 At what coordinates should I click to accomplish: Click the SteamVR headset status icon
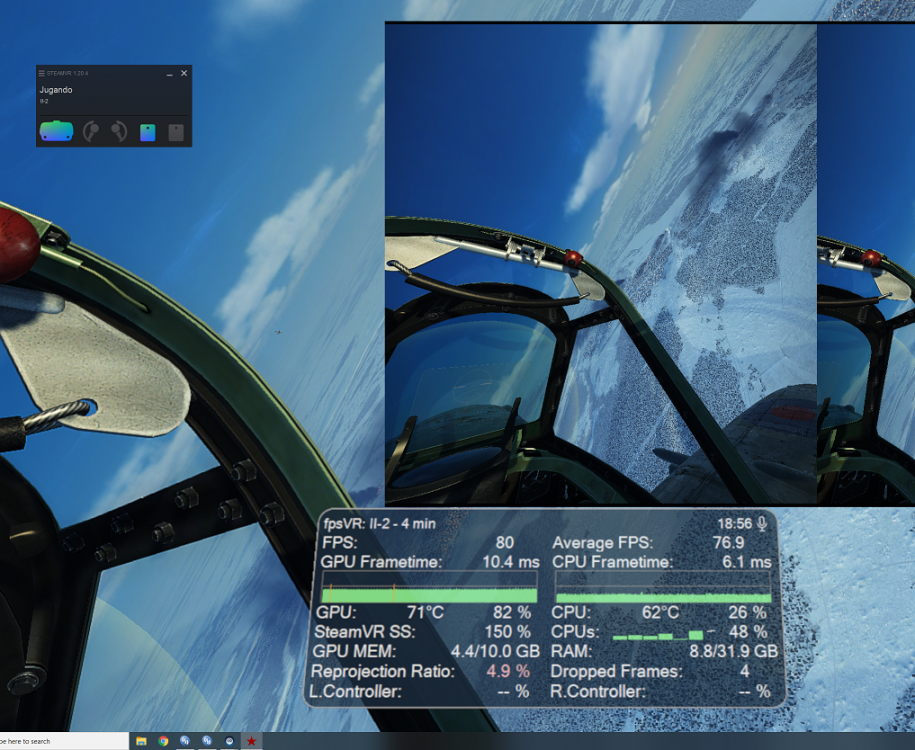(x=57, y=131)
